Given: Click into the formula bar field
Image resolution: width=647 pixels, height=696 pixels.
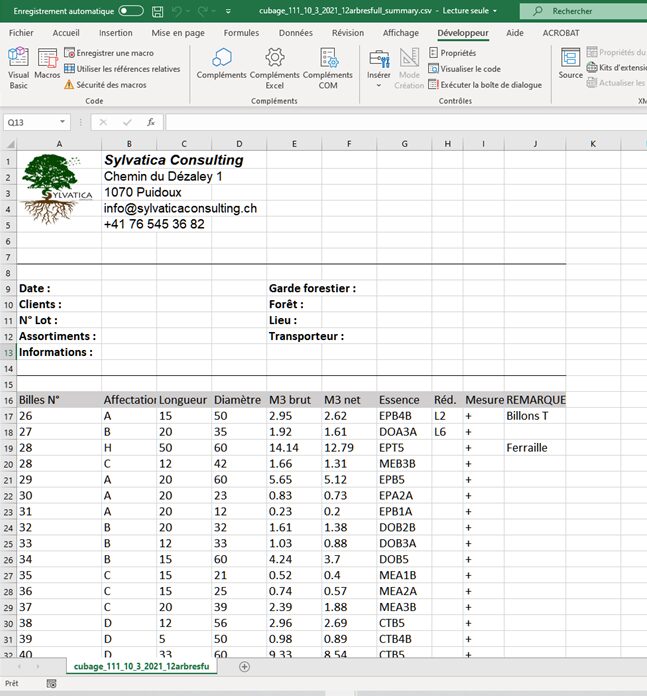Looking at the screenshot, I should tap(406, 122).
